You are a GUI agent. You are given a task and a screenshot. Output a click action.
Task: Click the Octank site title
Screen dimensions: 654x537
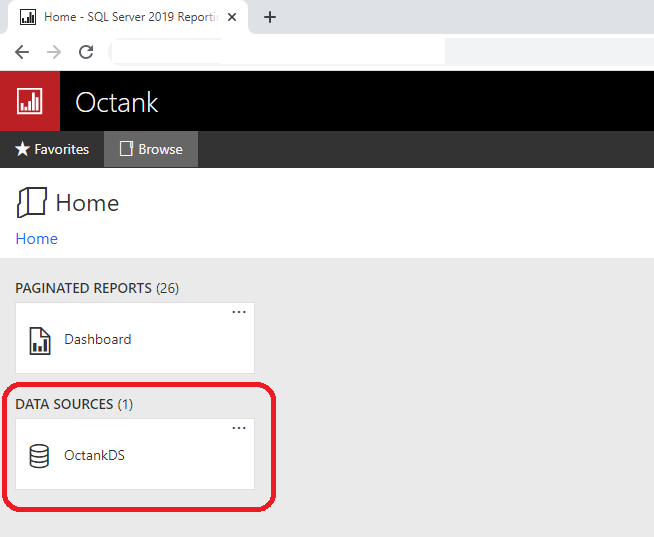pos(117,102)
